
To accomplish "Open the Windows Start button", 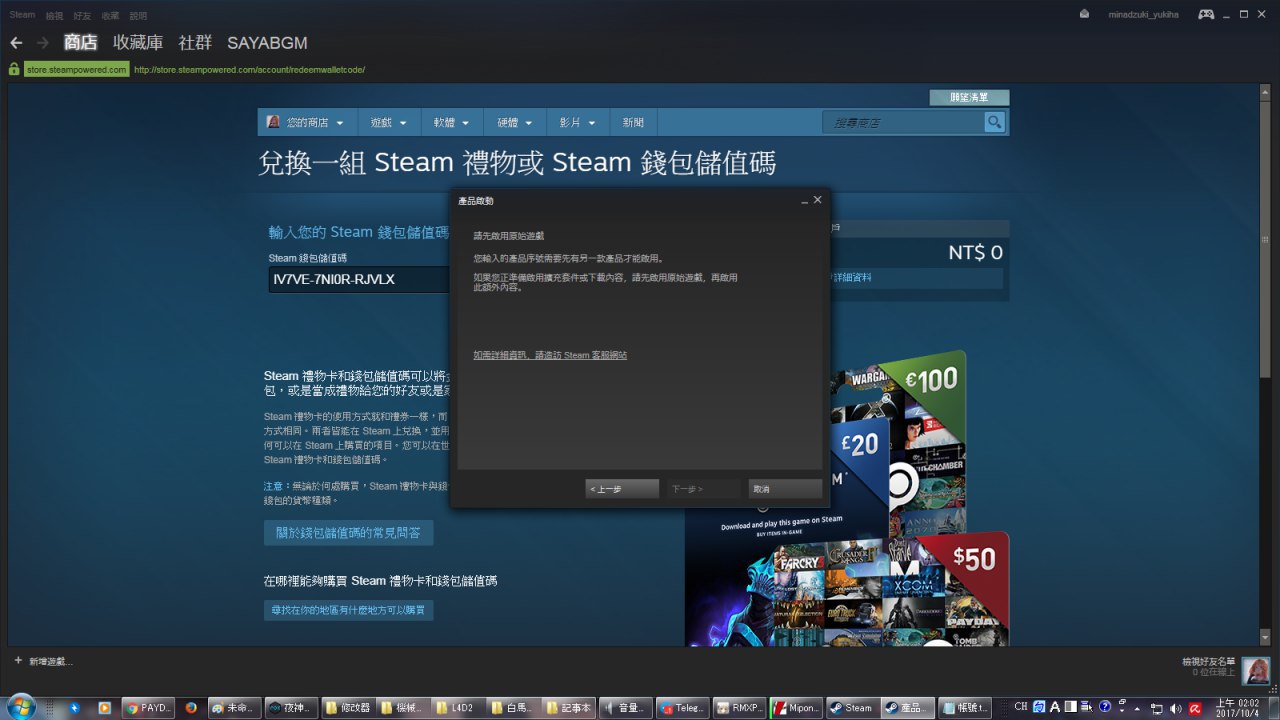I will [21, 707].
